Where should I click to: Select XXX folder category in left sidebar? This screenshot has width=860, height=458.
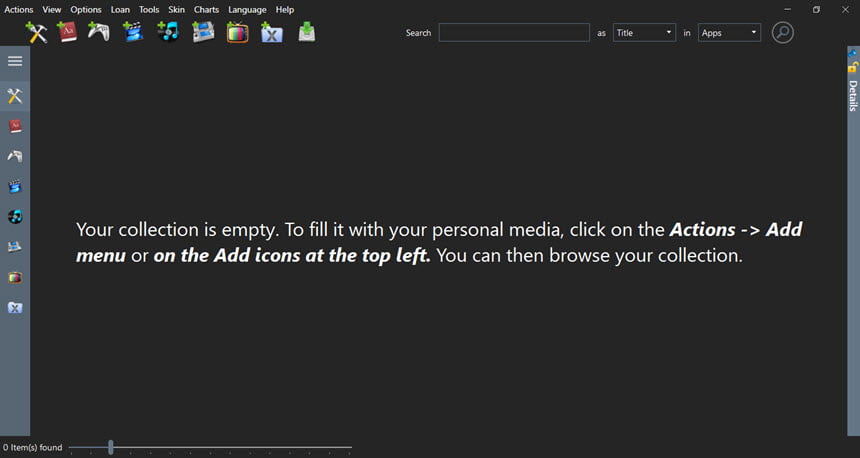point(15,307)
